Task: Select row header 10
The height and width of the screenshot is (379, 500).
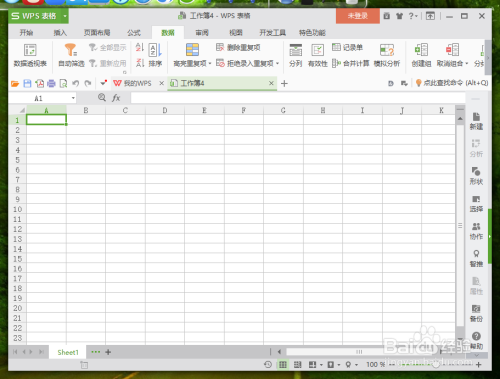Action: pos(17,209)
